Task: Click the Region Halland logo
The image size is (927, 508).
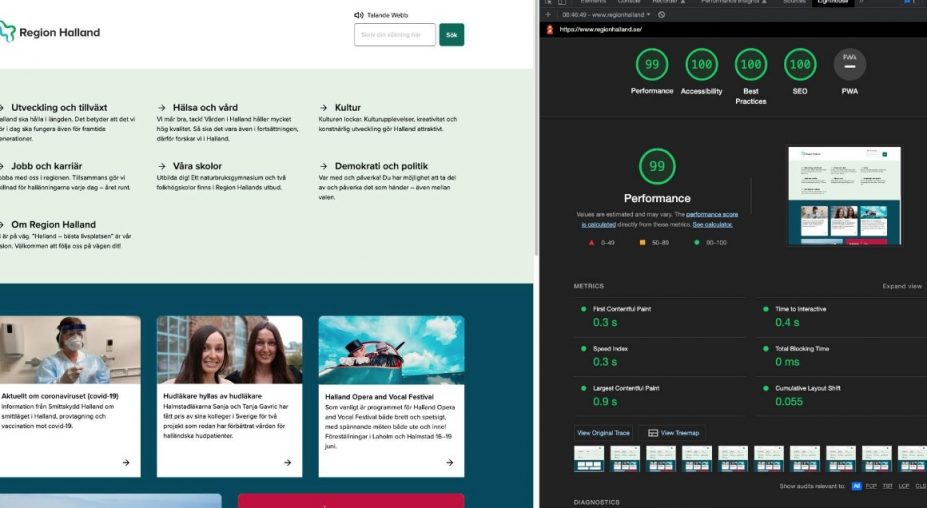Action: 50,32
